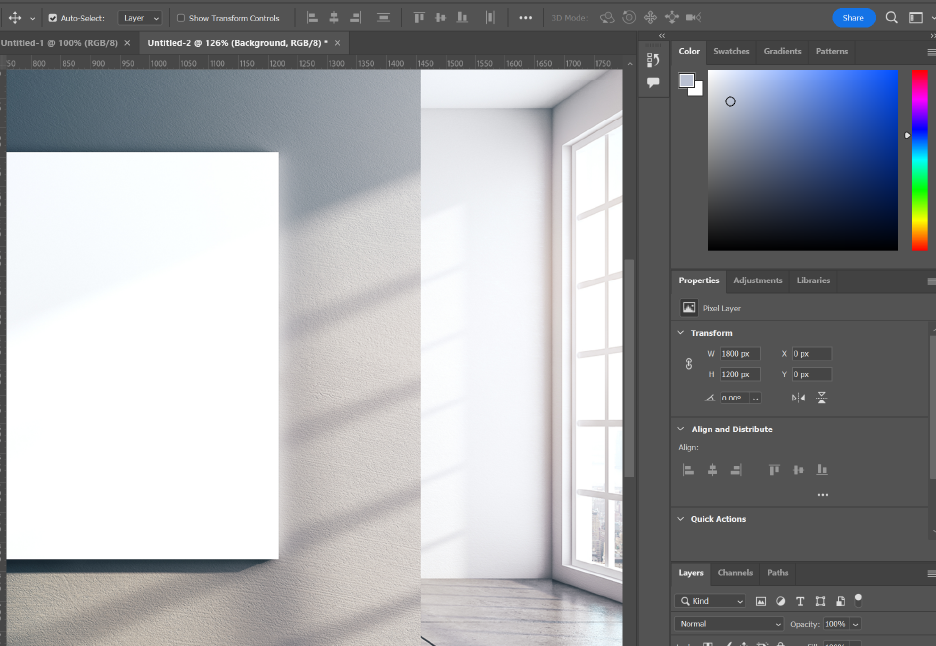
Task: Open the Auto-Select Layer dropdown
Action: pos(140,18)
